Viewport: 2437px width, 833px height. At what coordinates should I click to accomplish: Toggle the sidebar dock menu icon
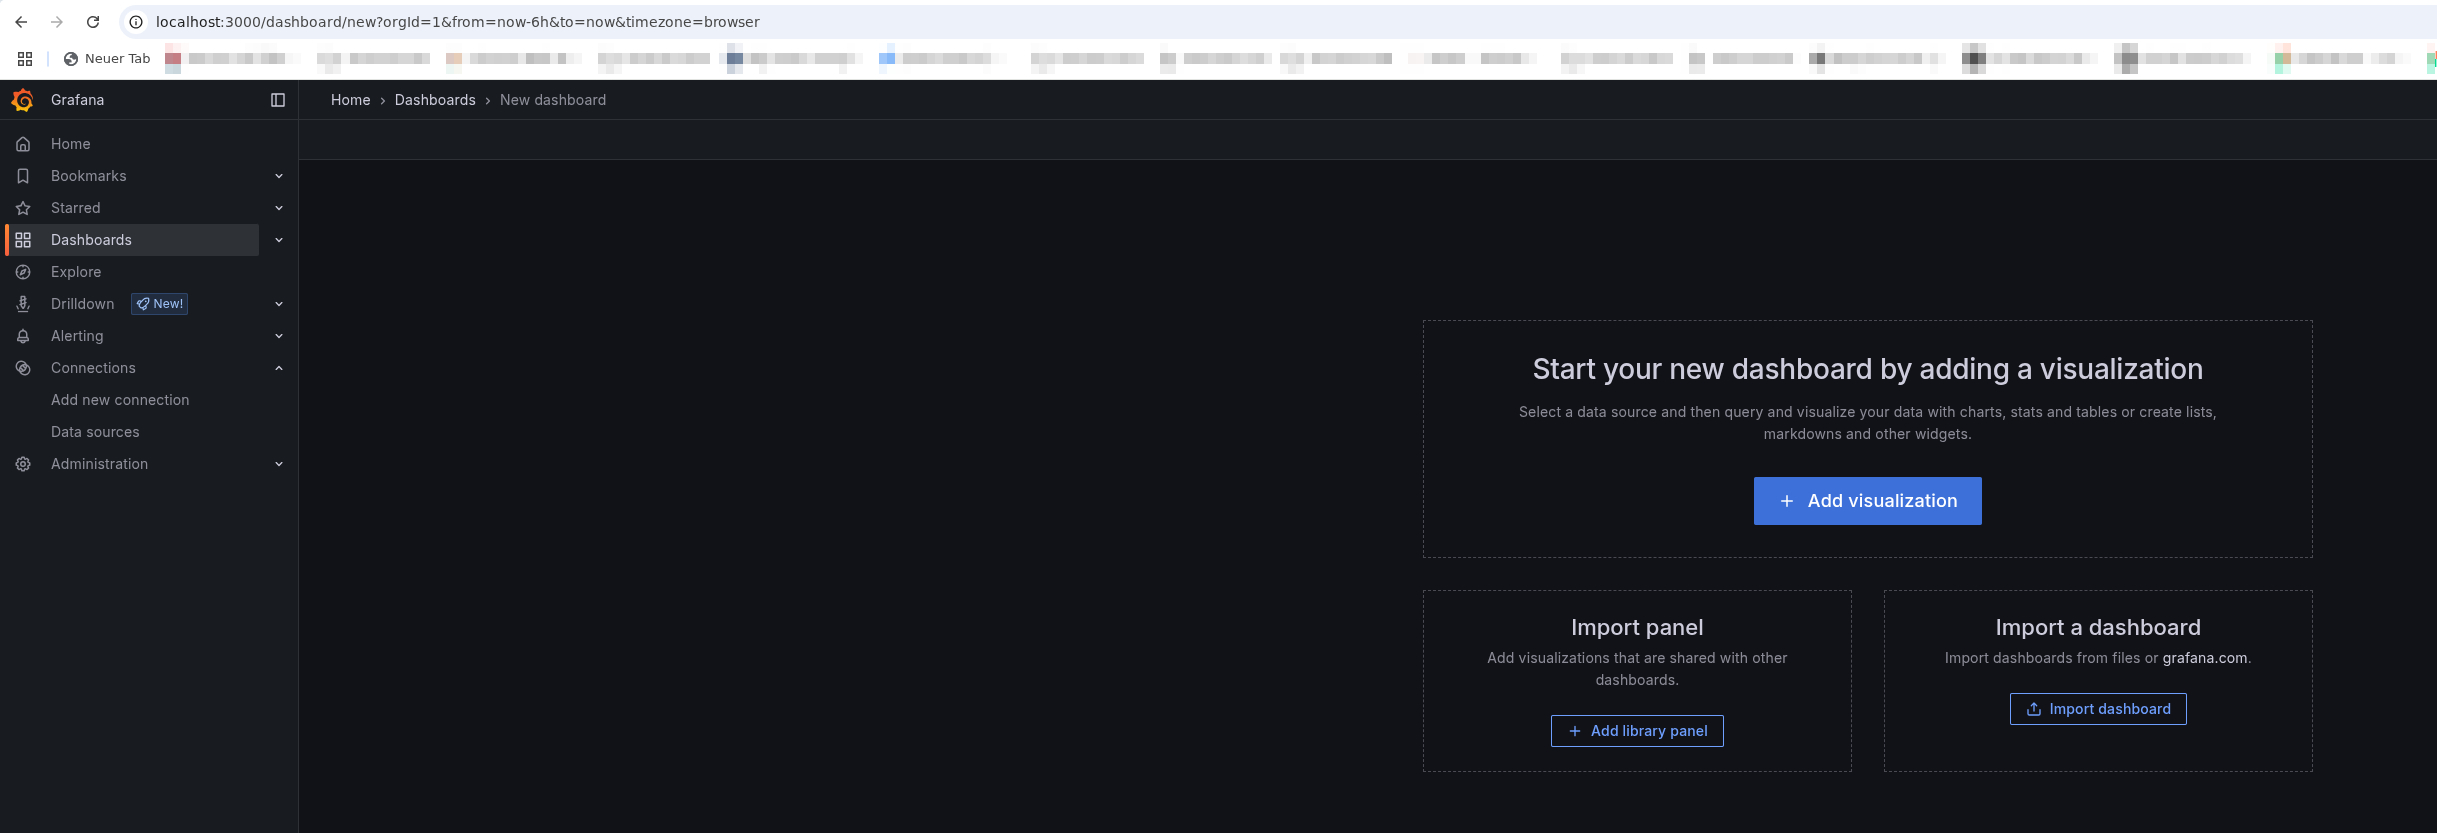[278, 100]
